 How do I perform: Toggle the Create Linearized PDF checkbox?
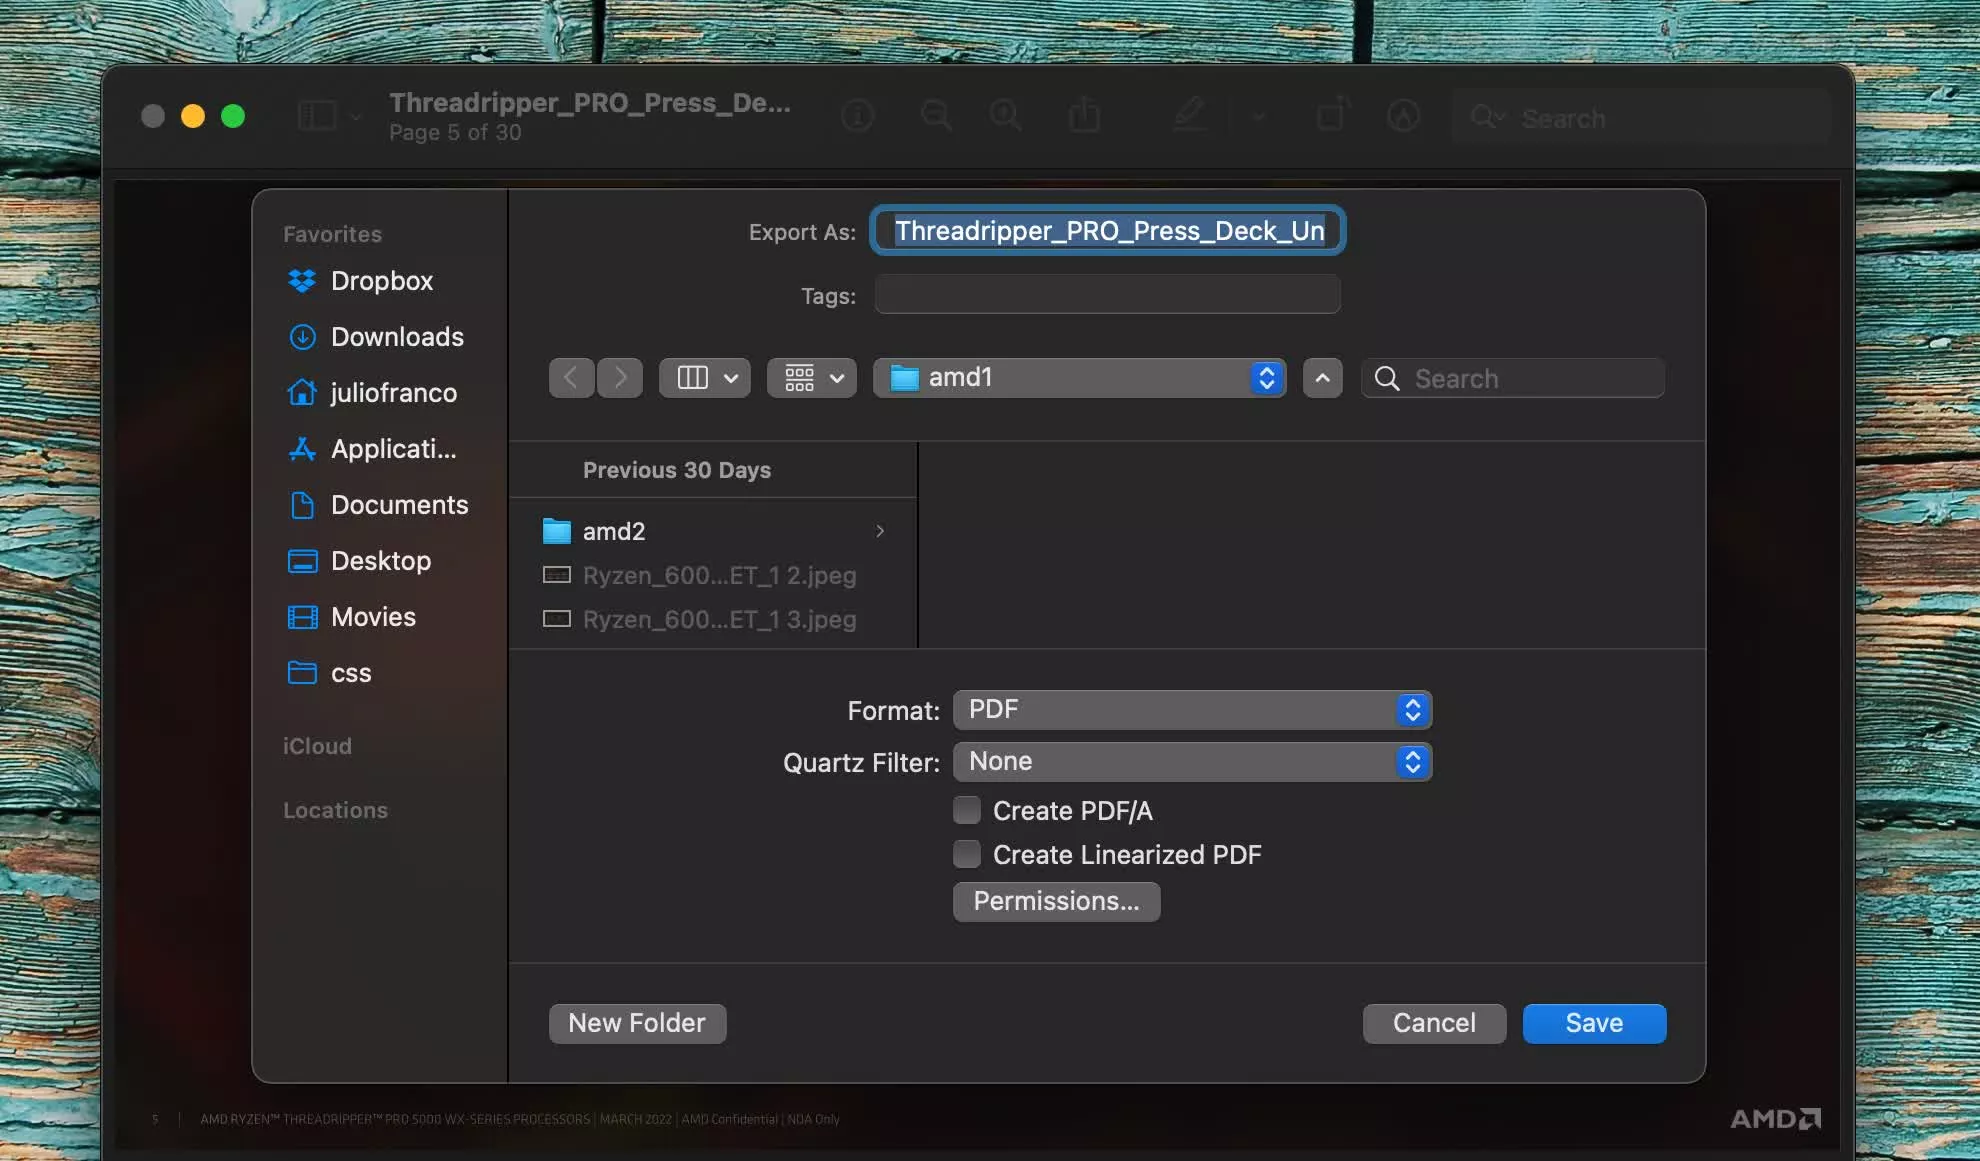(966, 854)
